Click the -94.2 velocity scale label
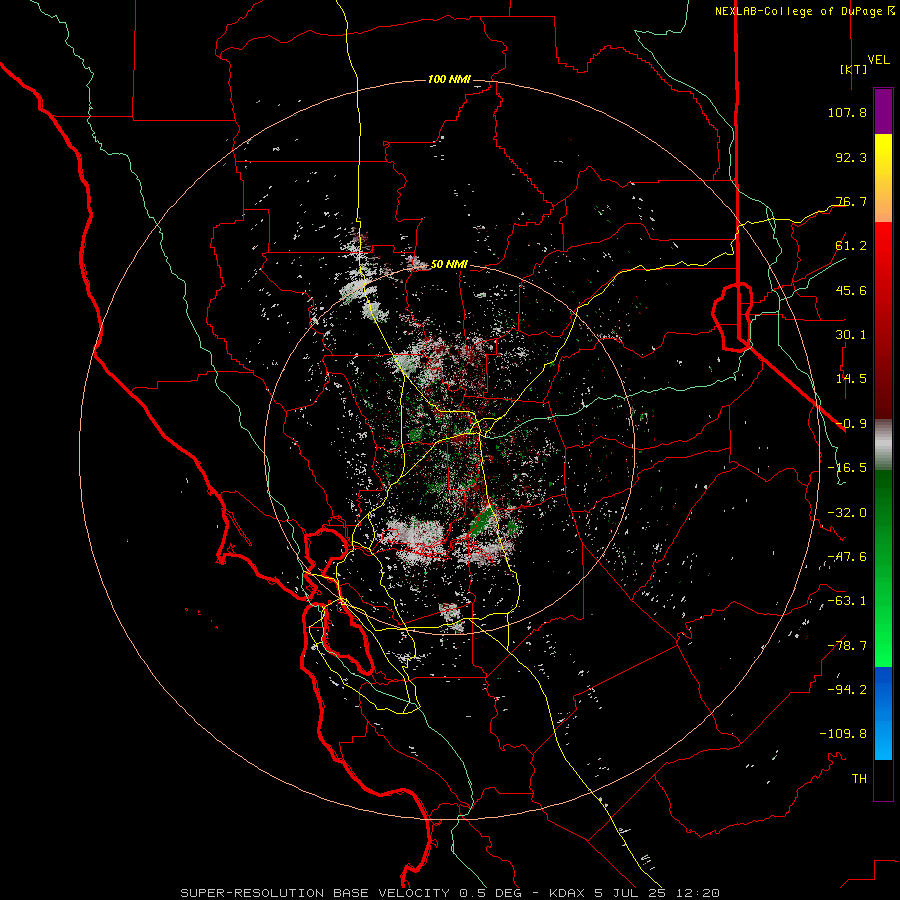The image size is (900, 900). [x=847, y=690]
